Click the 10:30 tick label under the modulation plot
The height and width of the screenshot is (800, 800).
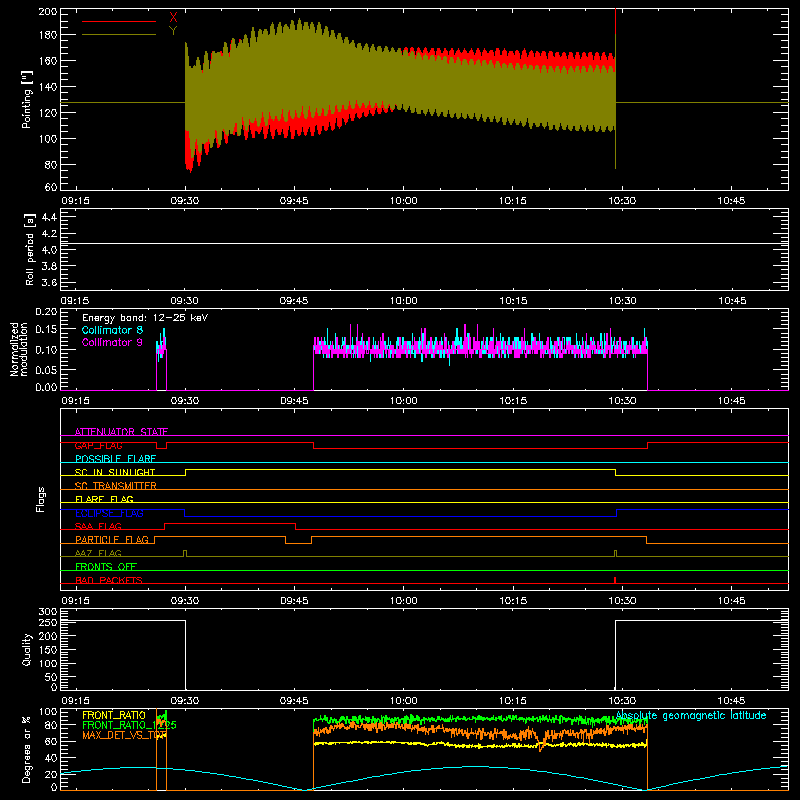pyautogui.click(x=622, y=401)
